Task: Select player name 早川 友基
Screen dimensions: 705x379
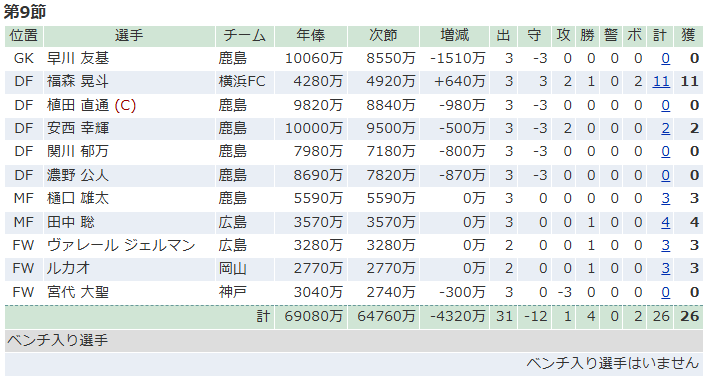Action: point(78,58)
